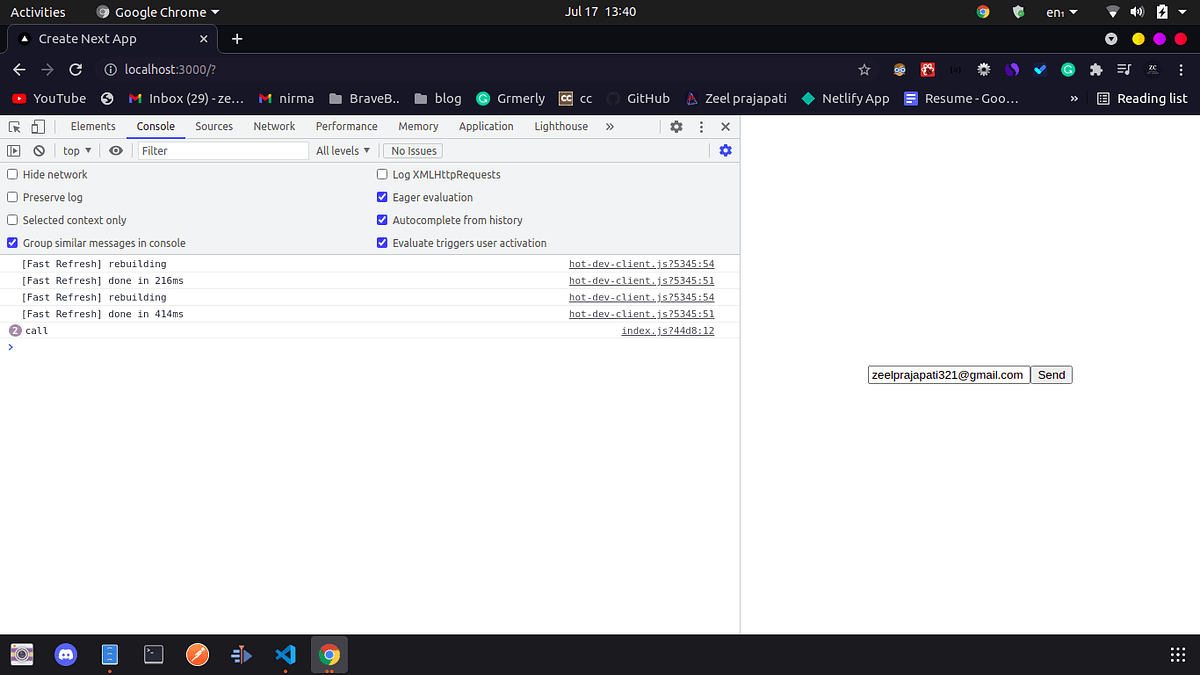The height and width of the screenshot is (675, 1200).
Task: Activate the inspect element picker icon
Action: point(15,127)
